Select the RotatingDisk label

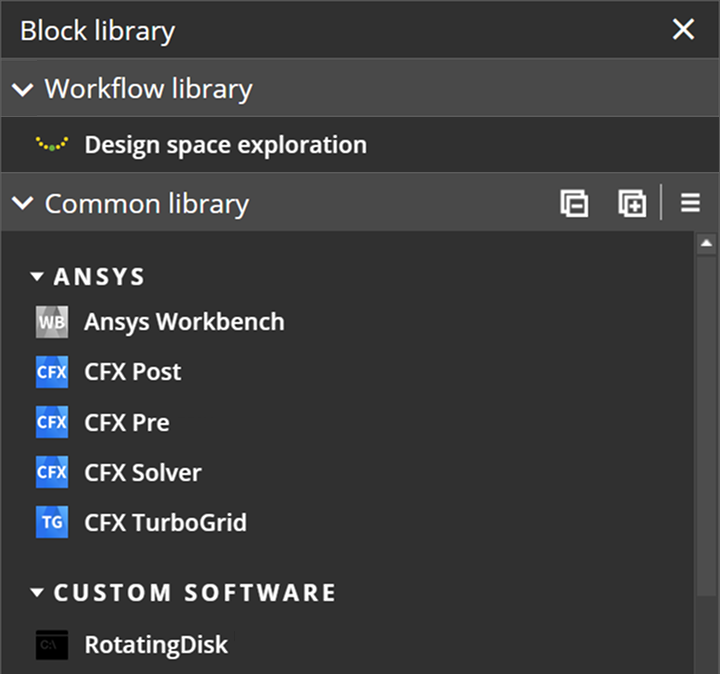156,645
